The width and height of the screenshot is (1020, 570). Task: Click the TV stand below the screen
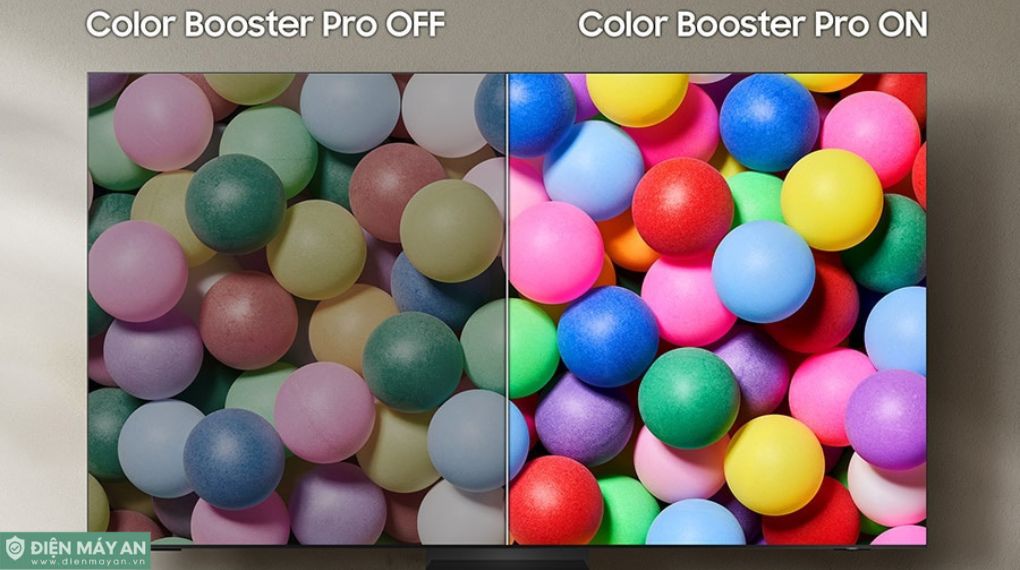click(x=507, y=558)
